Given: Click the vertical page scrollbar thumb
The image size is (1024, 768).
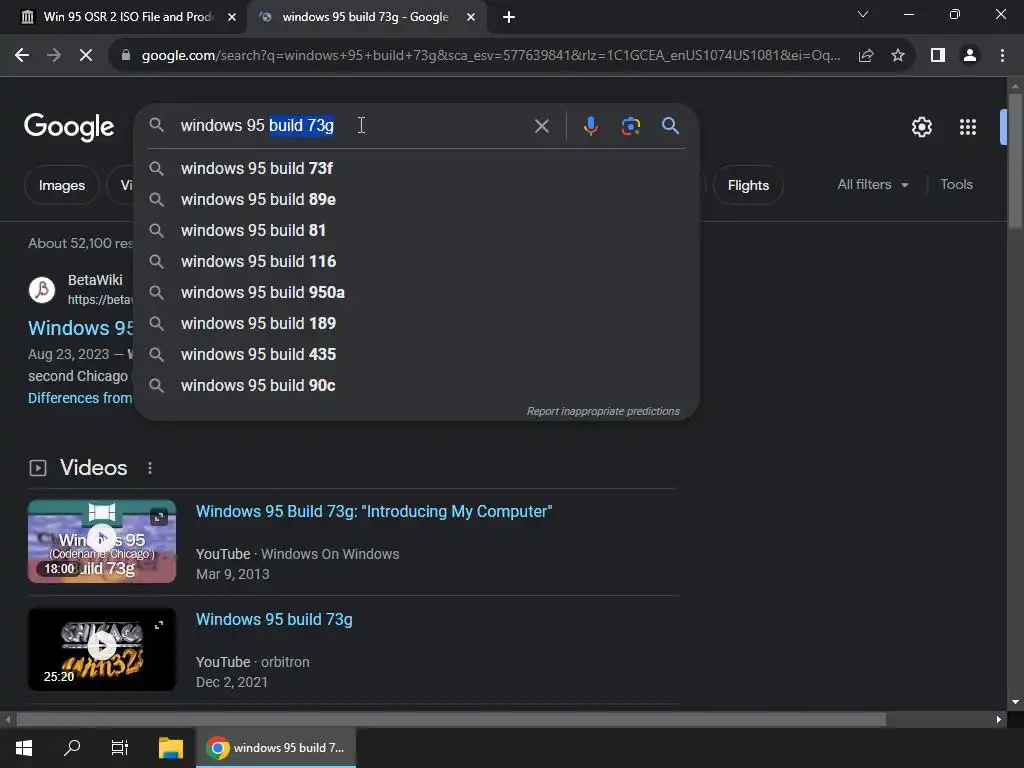Looking at the screenshot, I should pos(1015,161).
